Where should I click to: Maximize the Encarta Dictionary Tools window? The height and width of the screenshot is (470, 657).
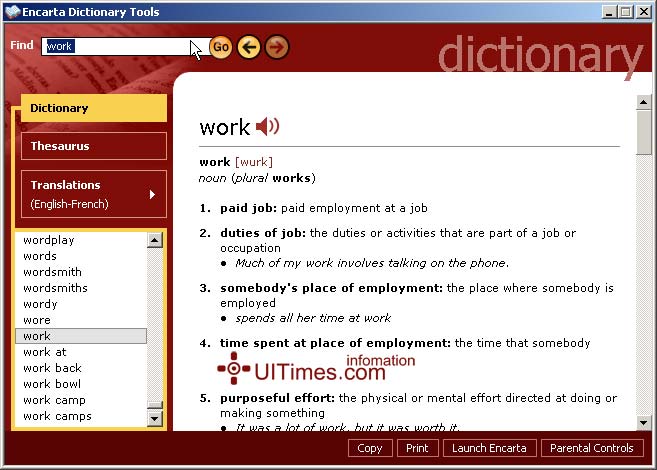(626, 12)
